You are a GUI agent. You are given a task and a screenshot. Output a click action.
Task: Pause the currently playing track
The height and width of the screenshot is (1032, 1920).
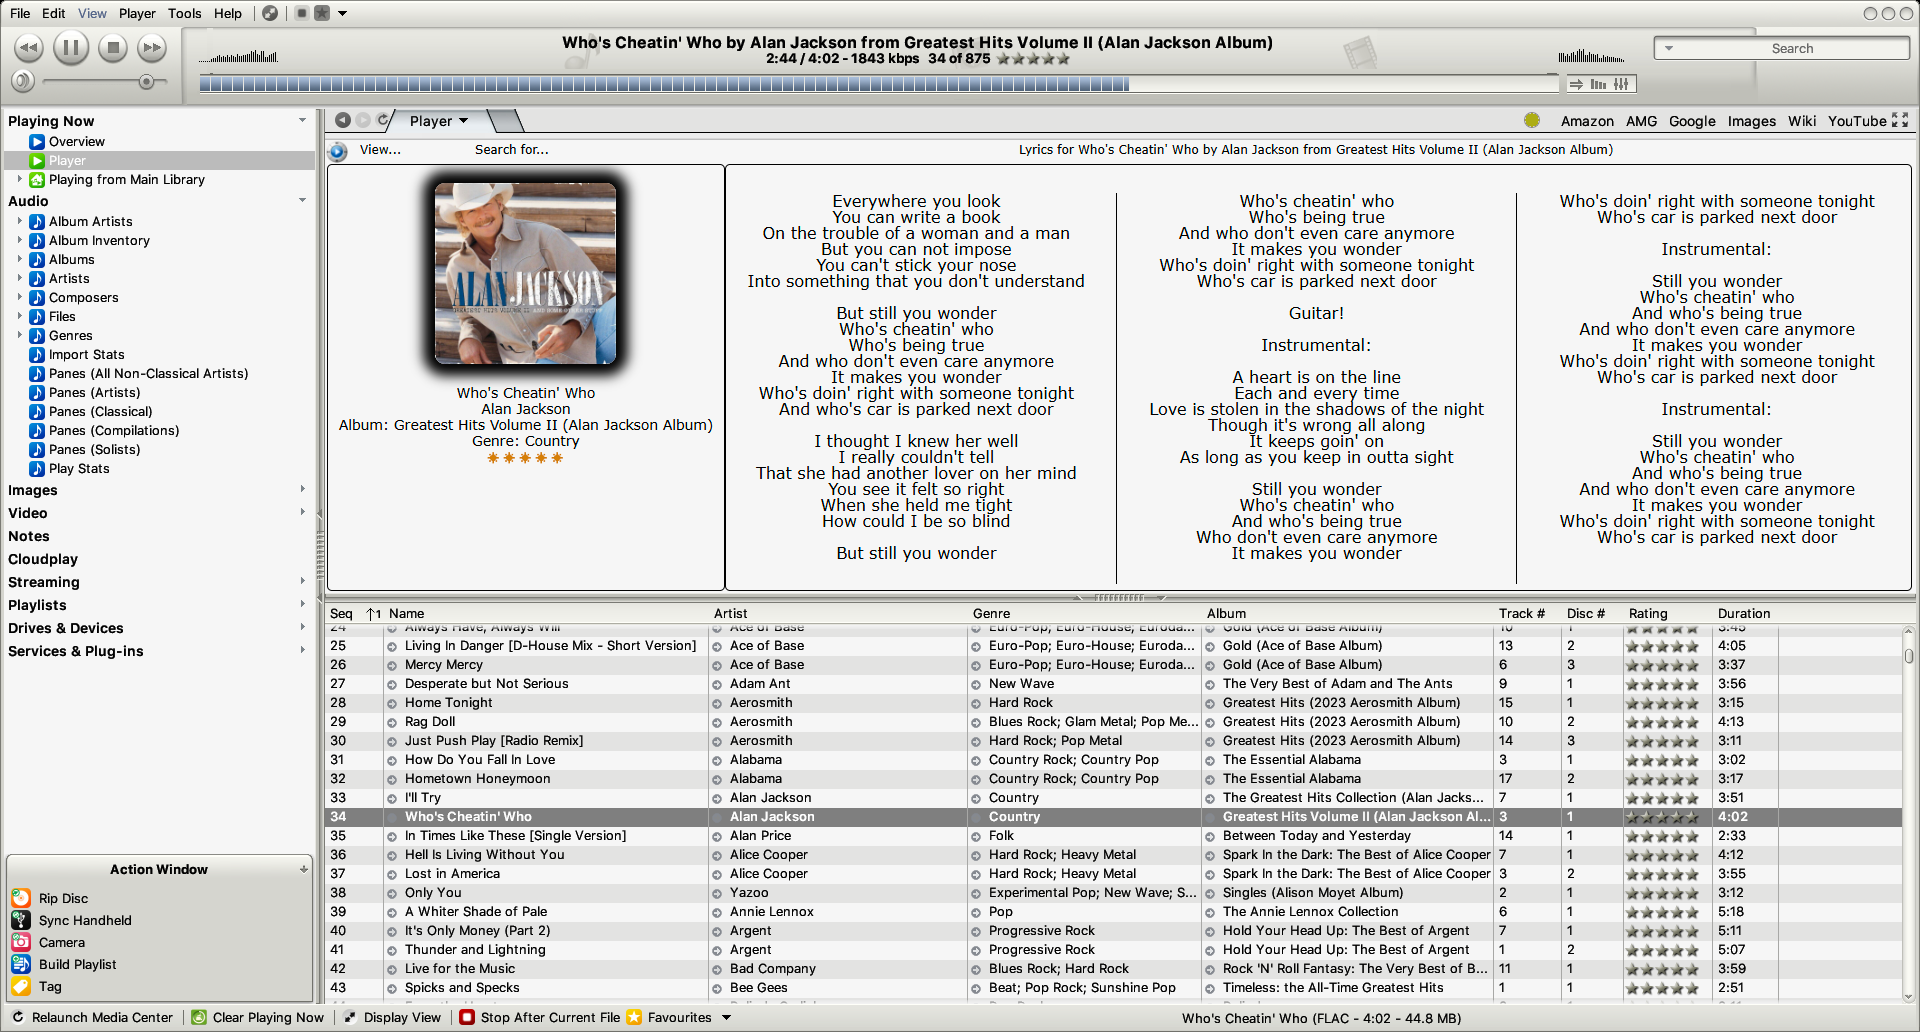coord(71,47)
